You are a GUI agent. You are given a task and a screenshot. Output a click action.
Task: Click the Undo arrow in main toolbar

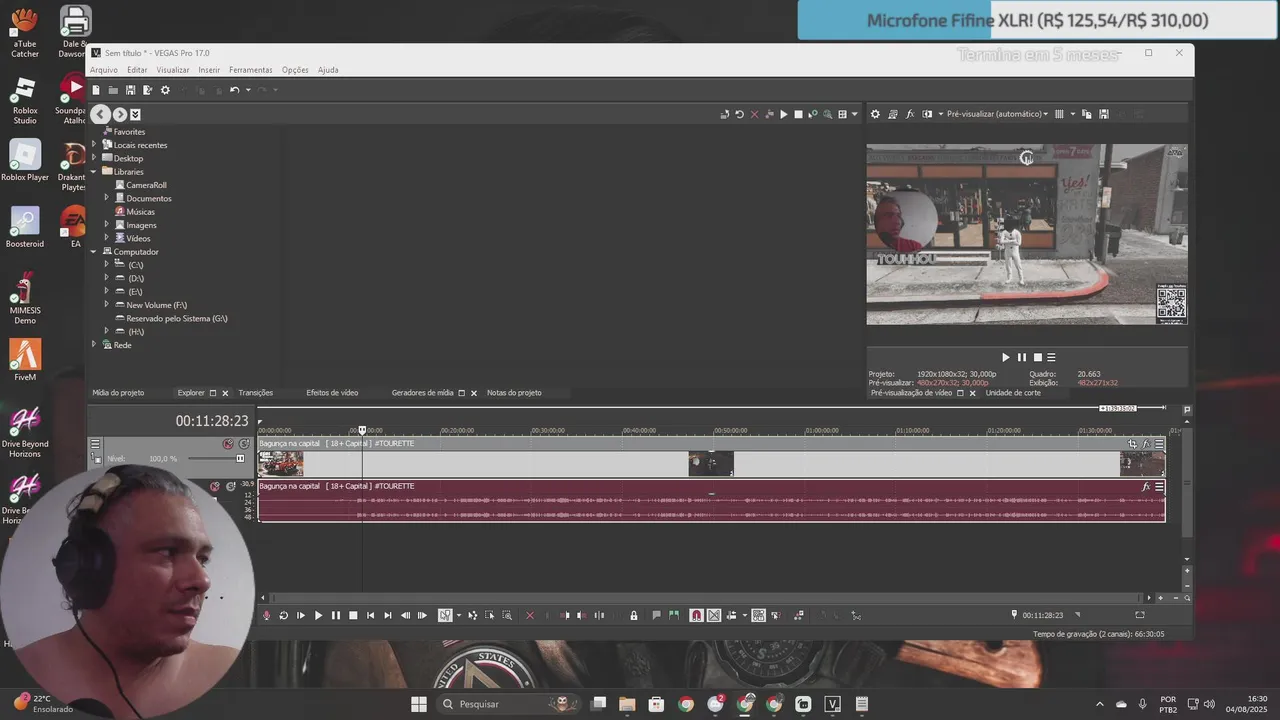click(x=234, y=90)
